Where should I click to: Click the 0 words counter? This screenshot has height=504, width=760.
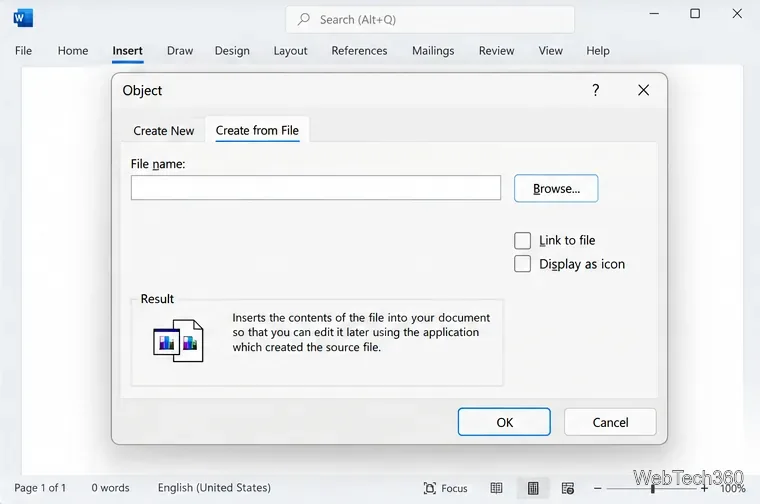[x=111, y=488]
